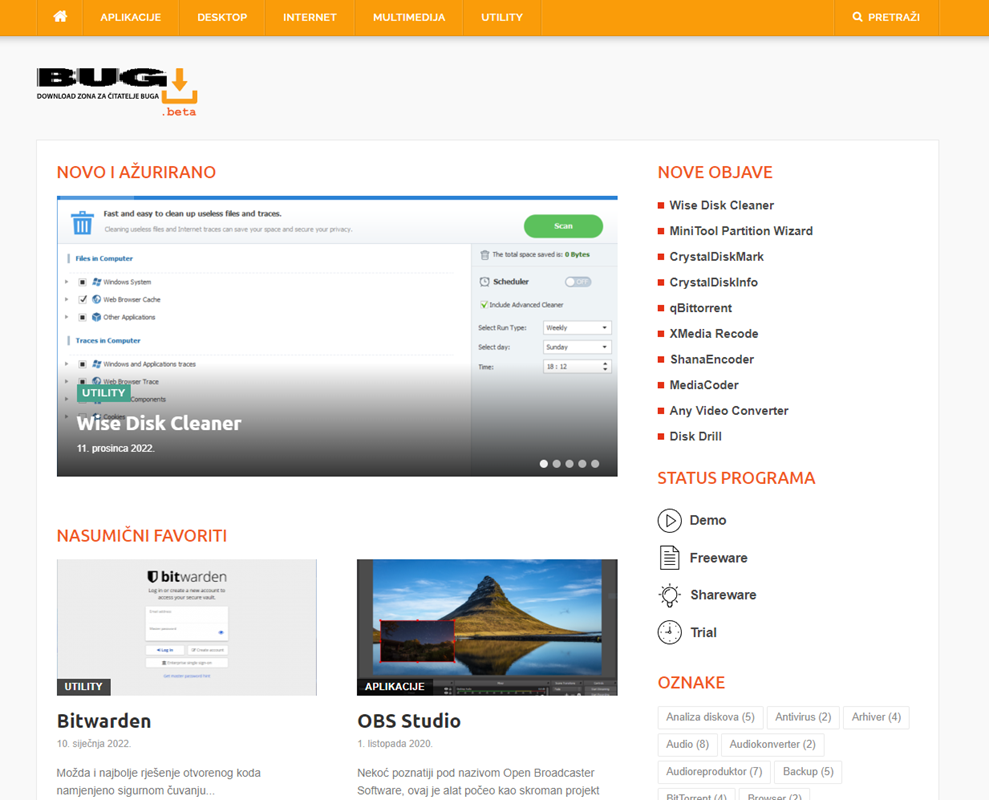Select the Audioreproduktor (7) tag
The height and width of the screenshot is (800, 989).
coord(714,772)
